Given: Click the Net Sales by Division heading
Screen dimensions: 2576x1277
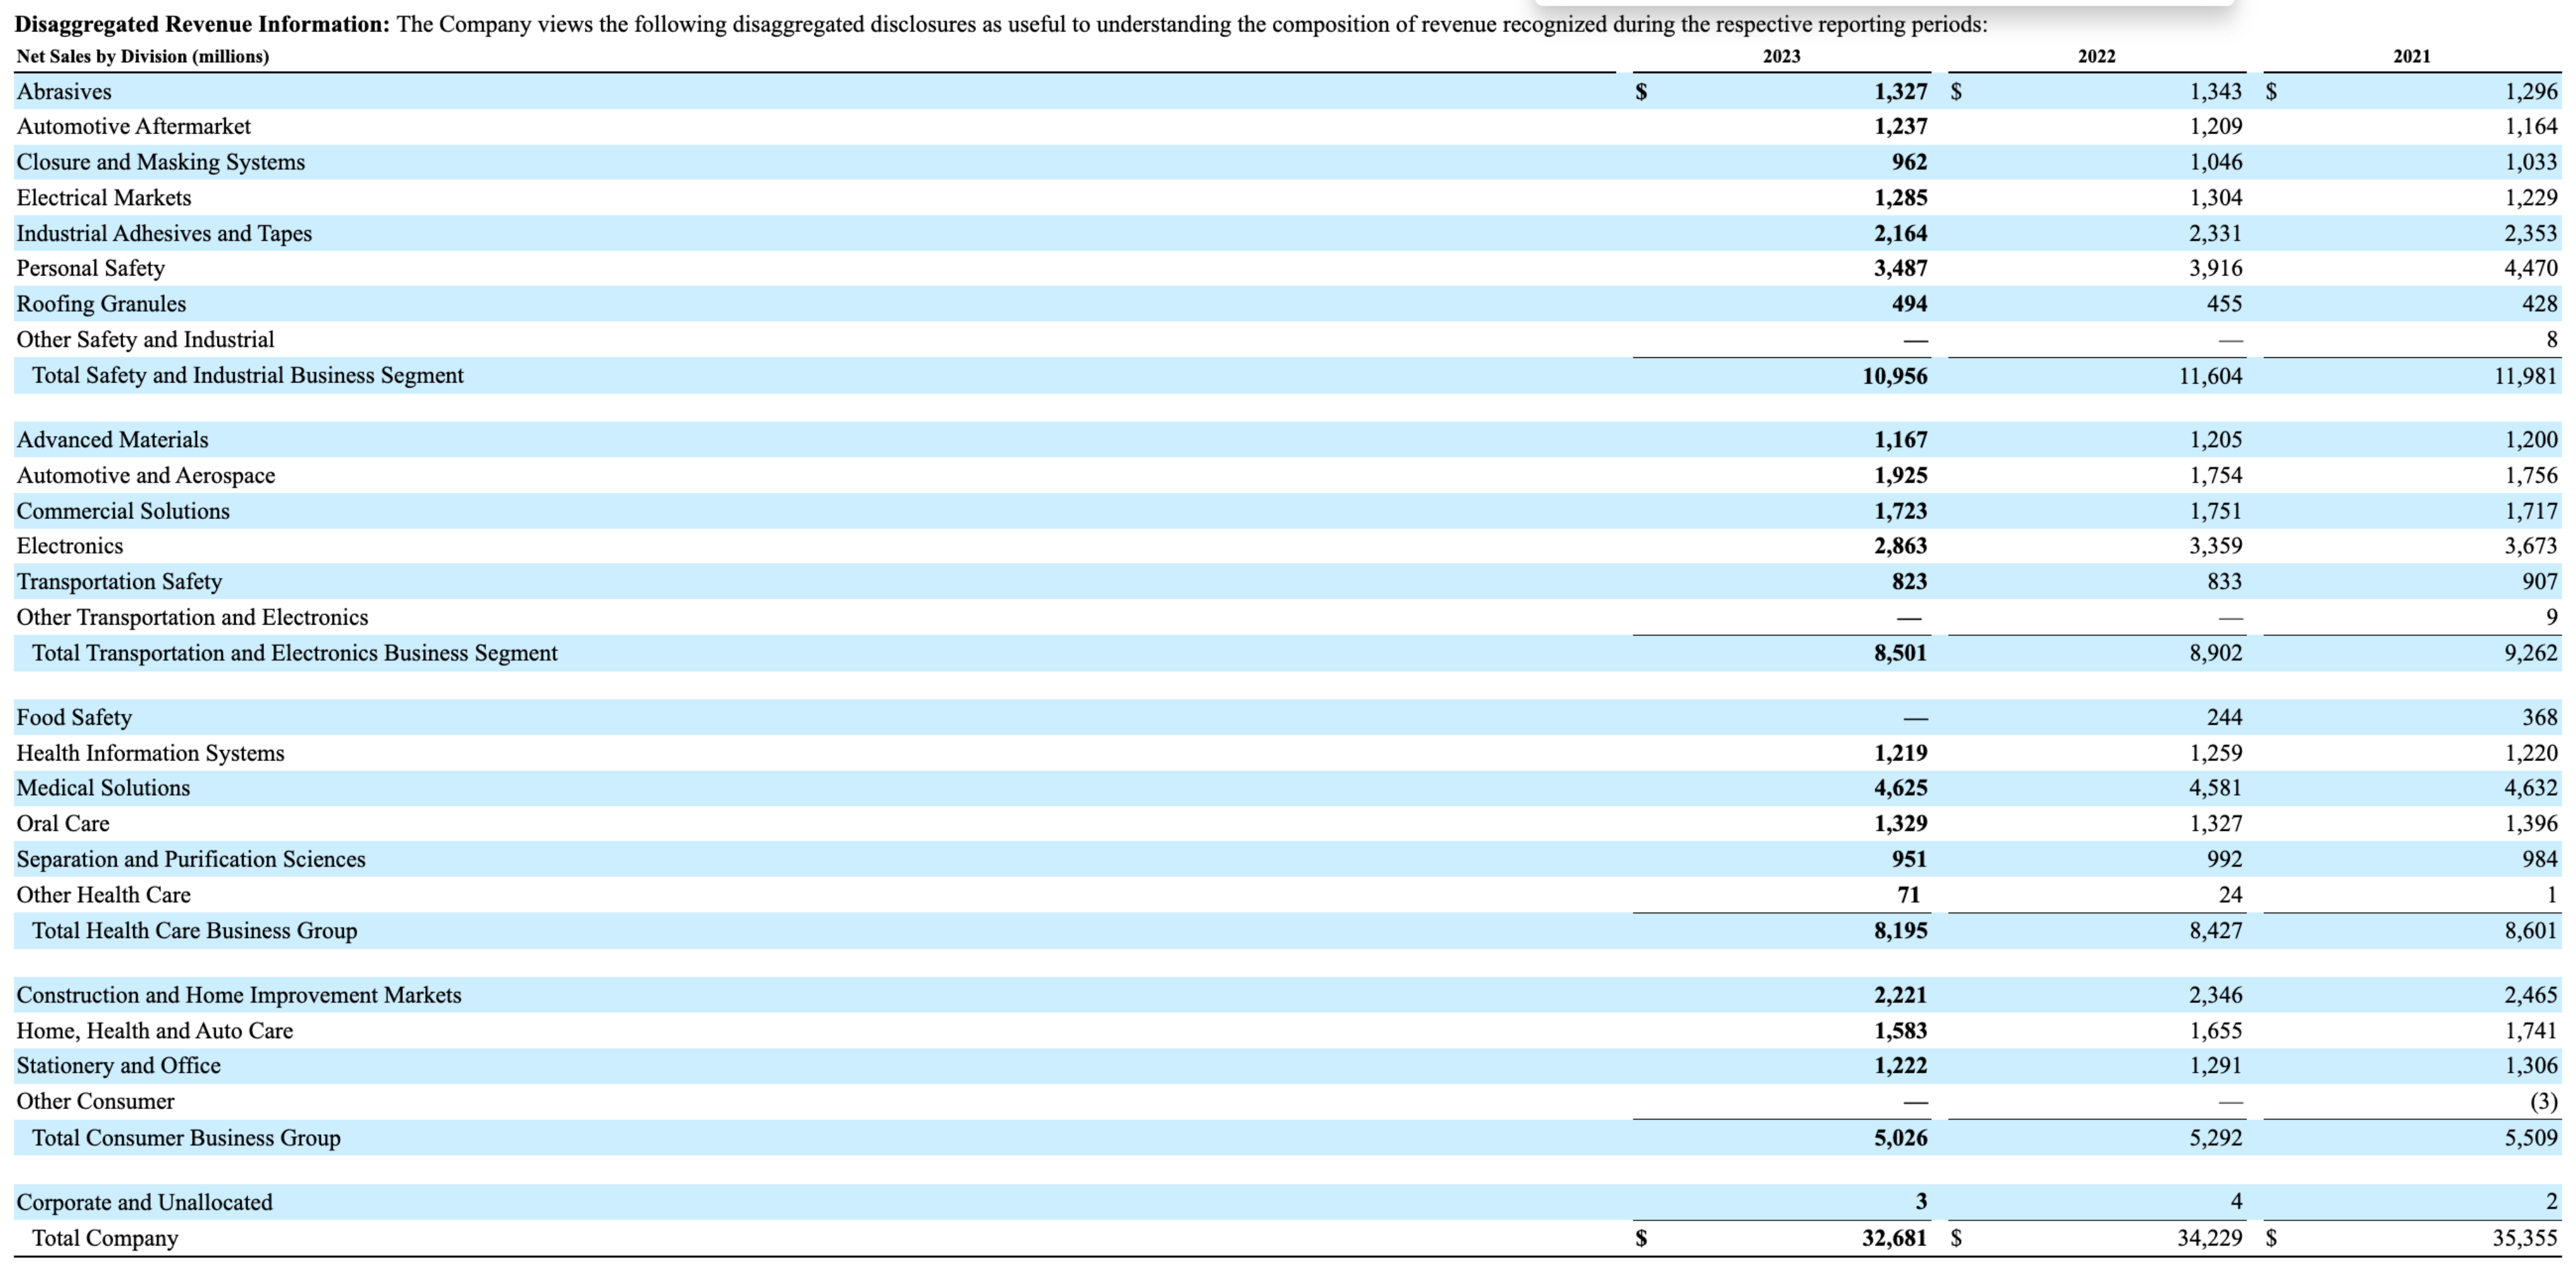Looking at the screenshot, I should coord(142,56).
